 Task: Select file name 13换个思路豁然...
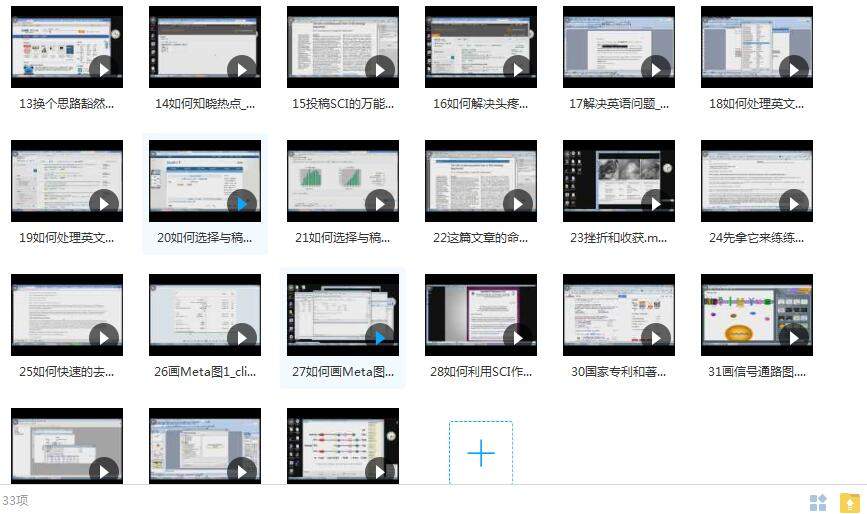(66, 103)
